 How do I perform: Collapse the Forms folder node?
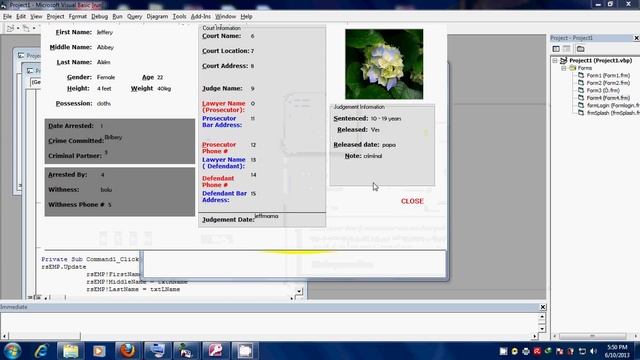coord(563,68)
